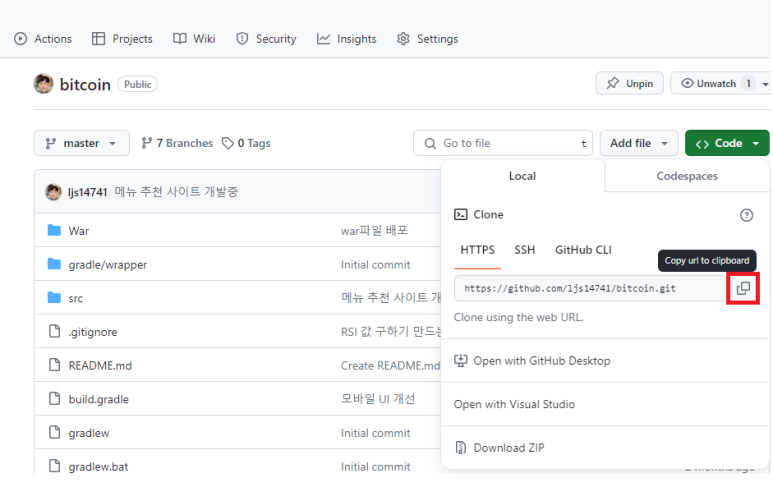Open the src folder
Viewport: 773px width, 487px height.
pos(75,298)
